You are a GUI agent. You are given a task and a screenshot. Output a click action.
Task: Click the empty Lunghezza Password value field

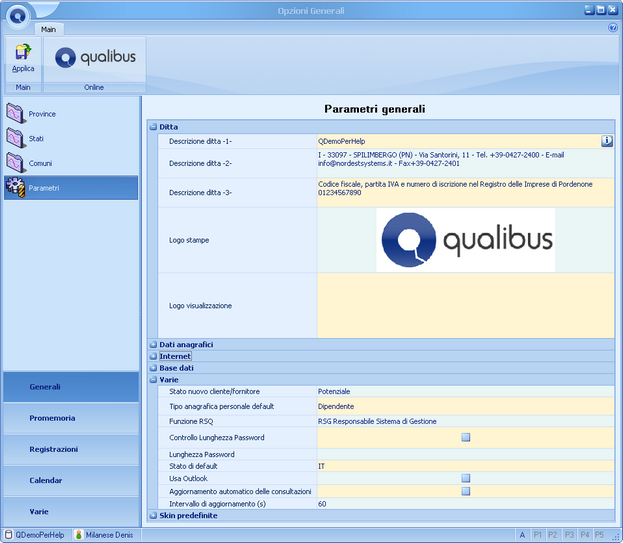[x=465, y=454]
